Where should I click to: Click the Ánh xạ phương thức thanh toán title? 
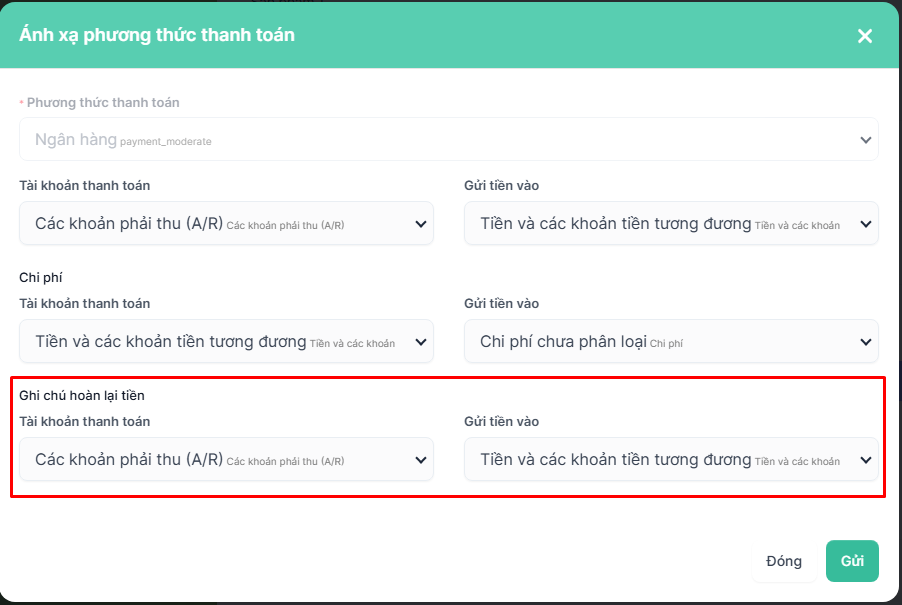(x=157, y=35)
